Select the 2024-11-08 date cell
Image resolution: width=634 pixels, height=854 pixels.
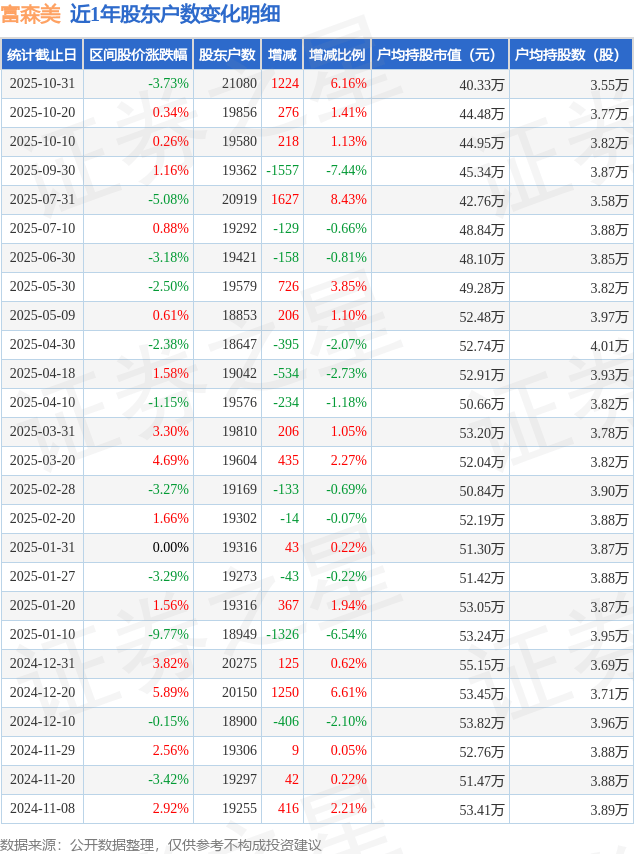pos(42,809)
